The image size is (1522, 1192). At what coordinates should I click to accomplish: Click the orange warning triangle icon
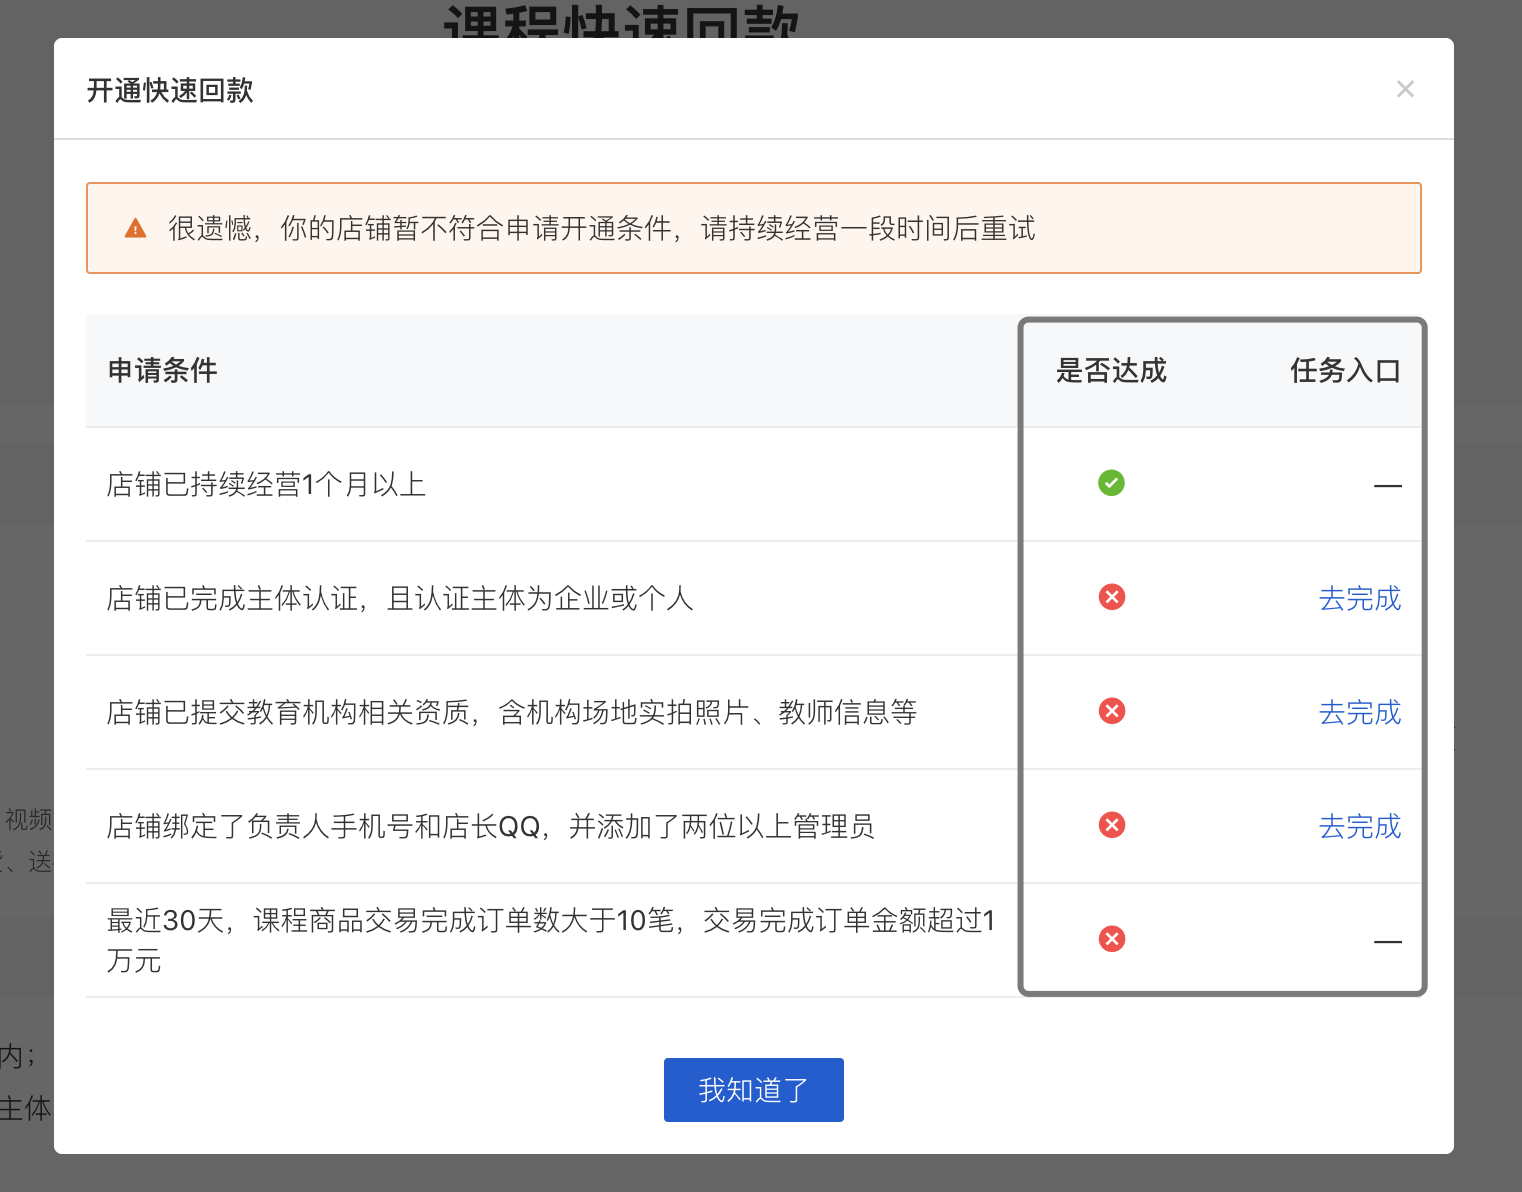[x=136, y=228]
